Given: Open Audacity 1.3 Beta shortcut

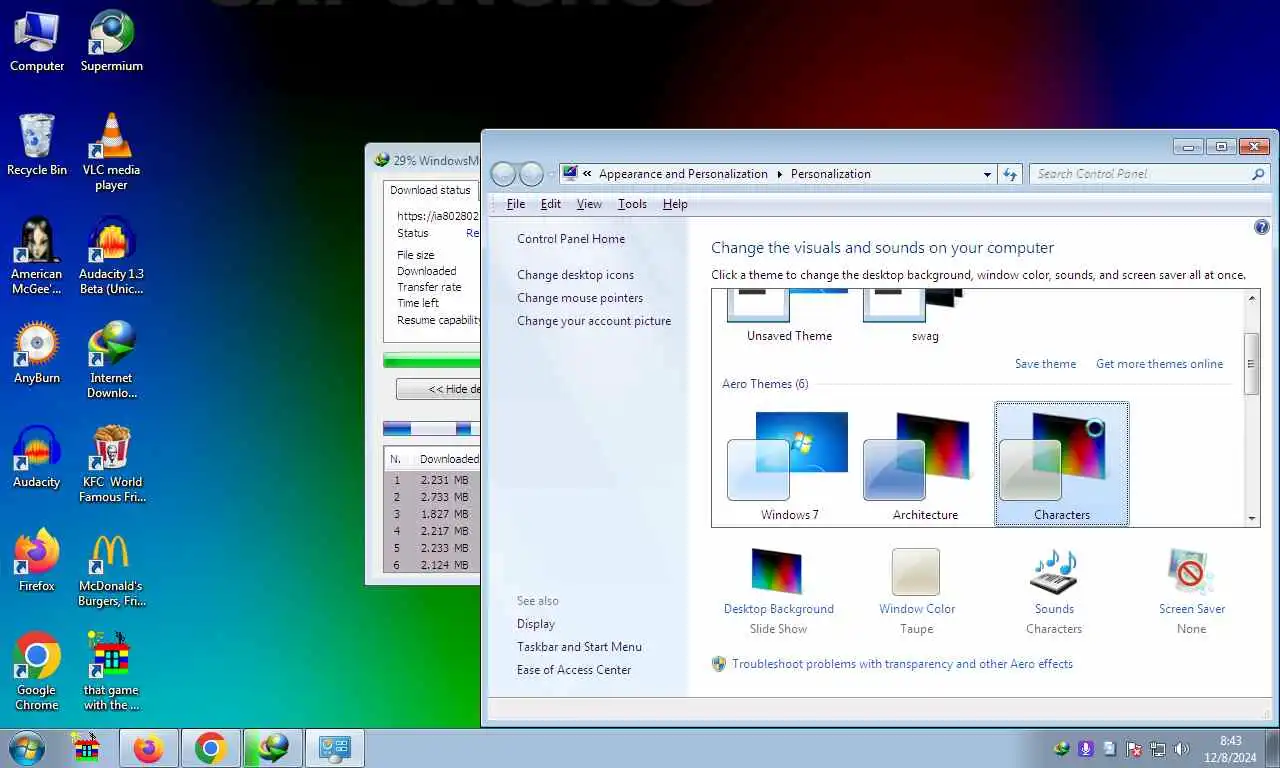Looking at the screenshot, I should click(x=111, y=256).
